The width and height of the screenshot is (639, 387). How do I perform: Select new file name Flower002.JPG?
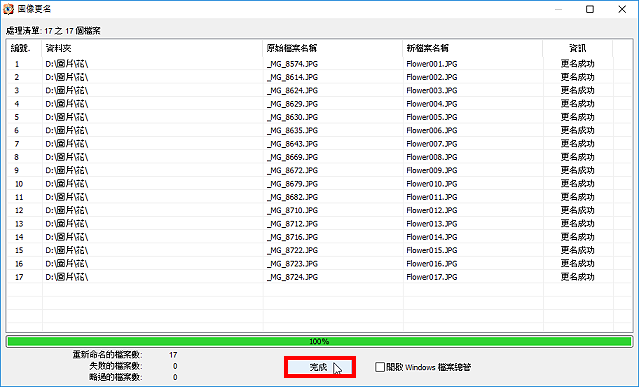tap(432, 77)
